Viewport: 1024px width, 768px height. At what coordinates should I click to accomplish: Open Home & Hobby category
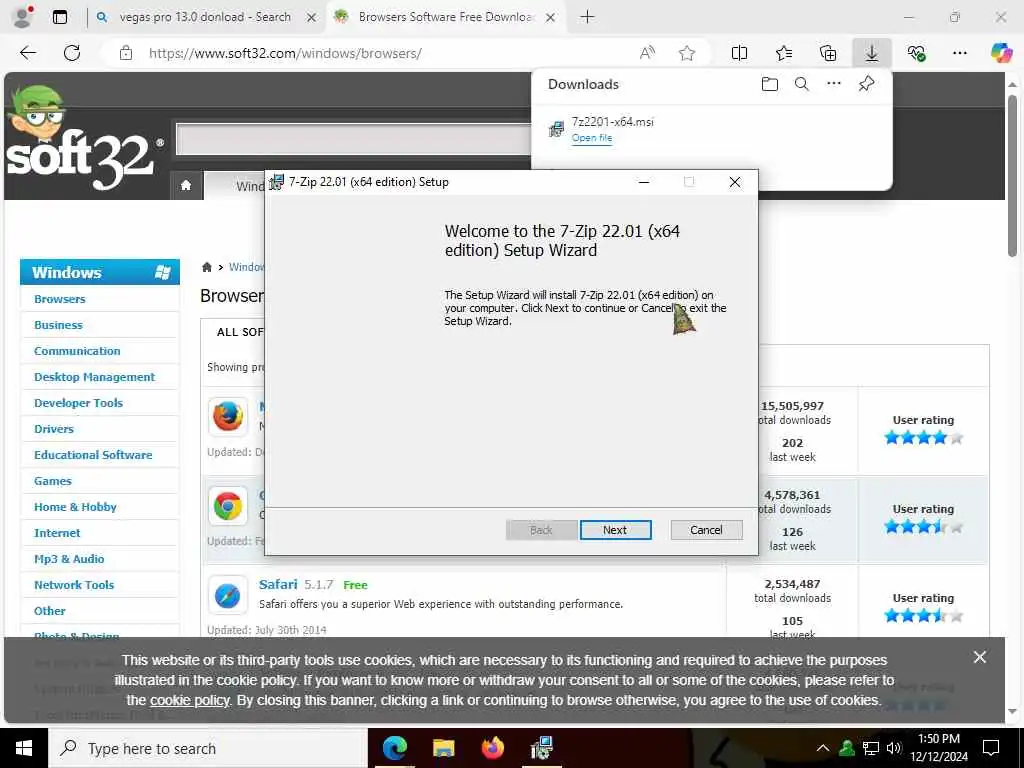pos(75,507)
